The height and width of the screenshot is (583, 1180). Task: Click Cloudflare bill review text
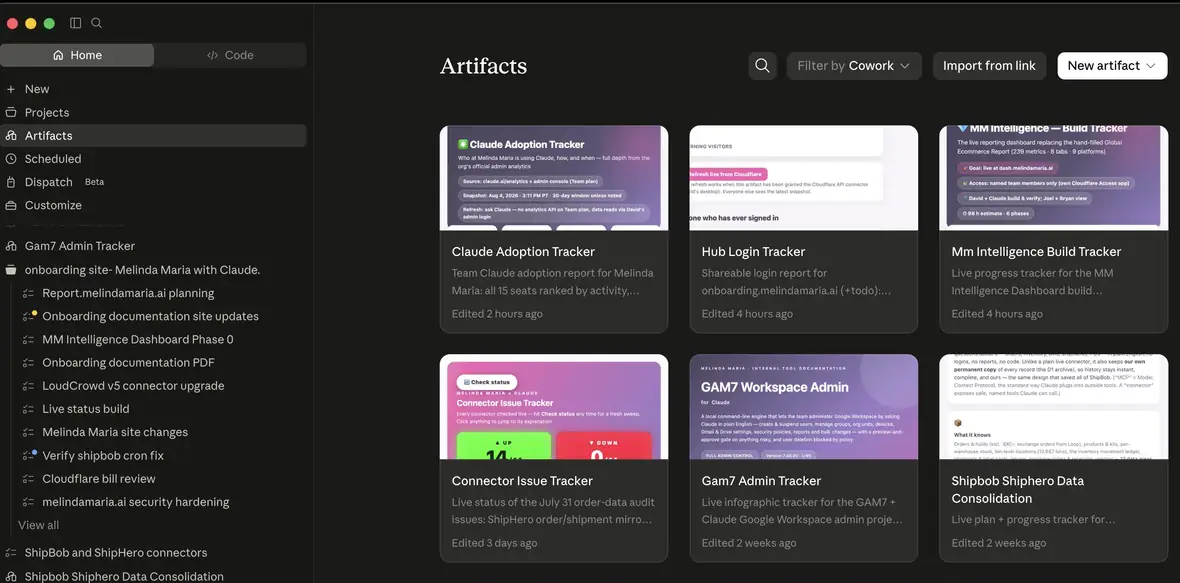pos(99,479)
